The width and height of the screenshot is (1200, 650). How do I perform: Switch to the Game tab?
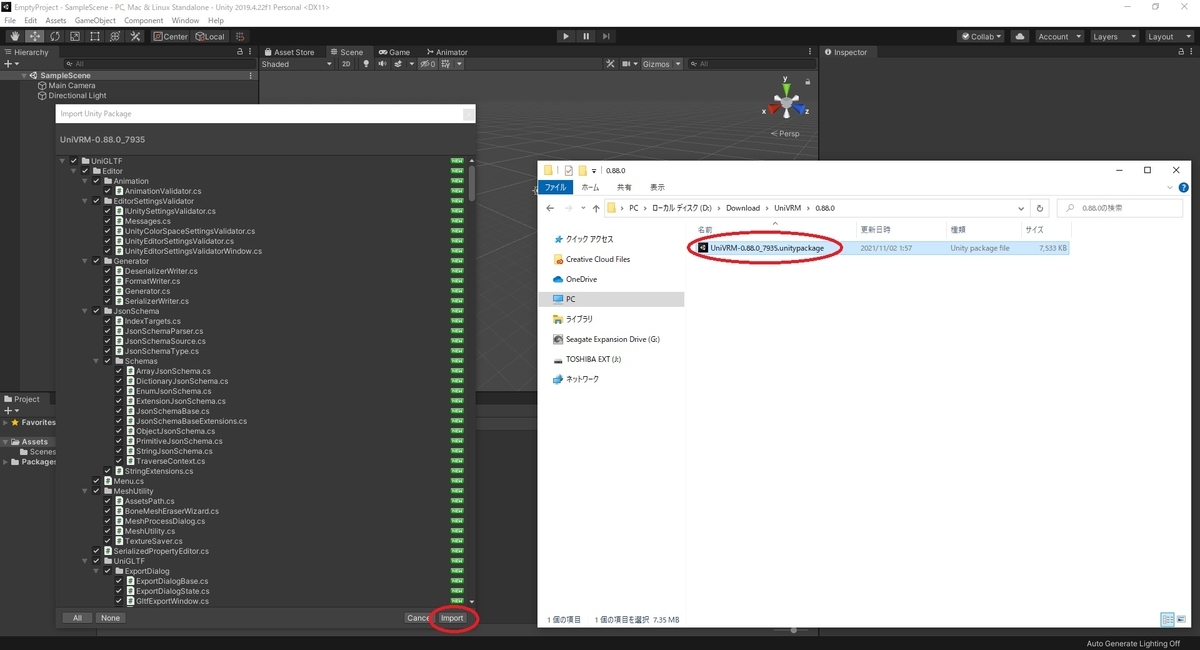pos(394,52)
